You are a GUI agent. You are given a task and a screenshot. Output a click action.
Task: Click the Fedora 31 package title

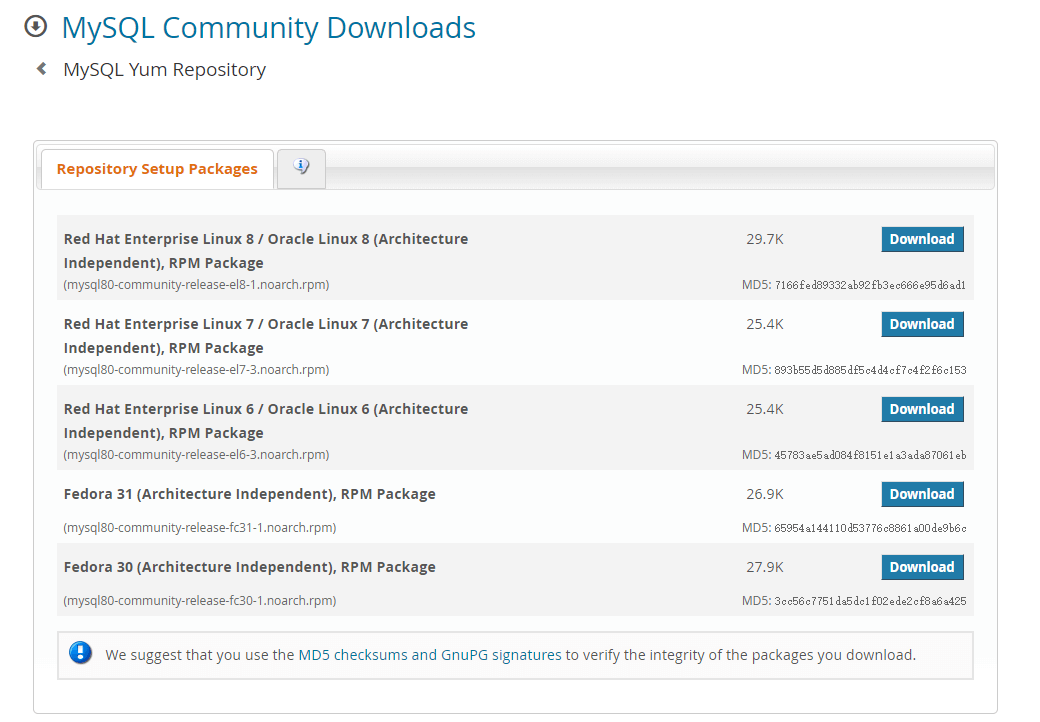[x=249, y=494]
